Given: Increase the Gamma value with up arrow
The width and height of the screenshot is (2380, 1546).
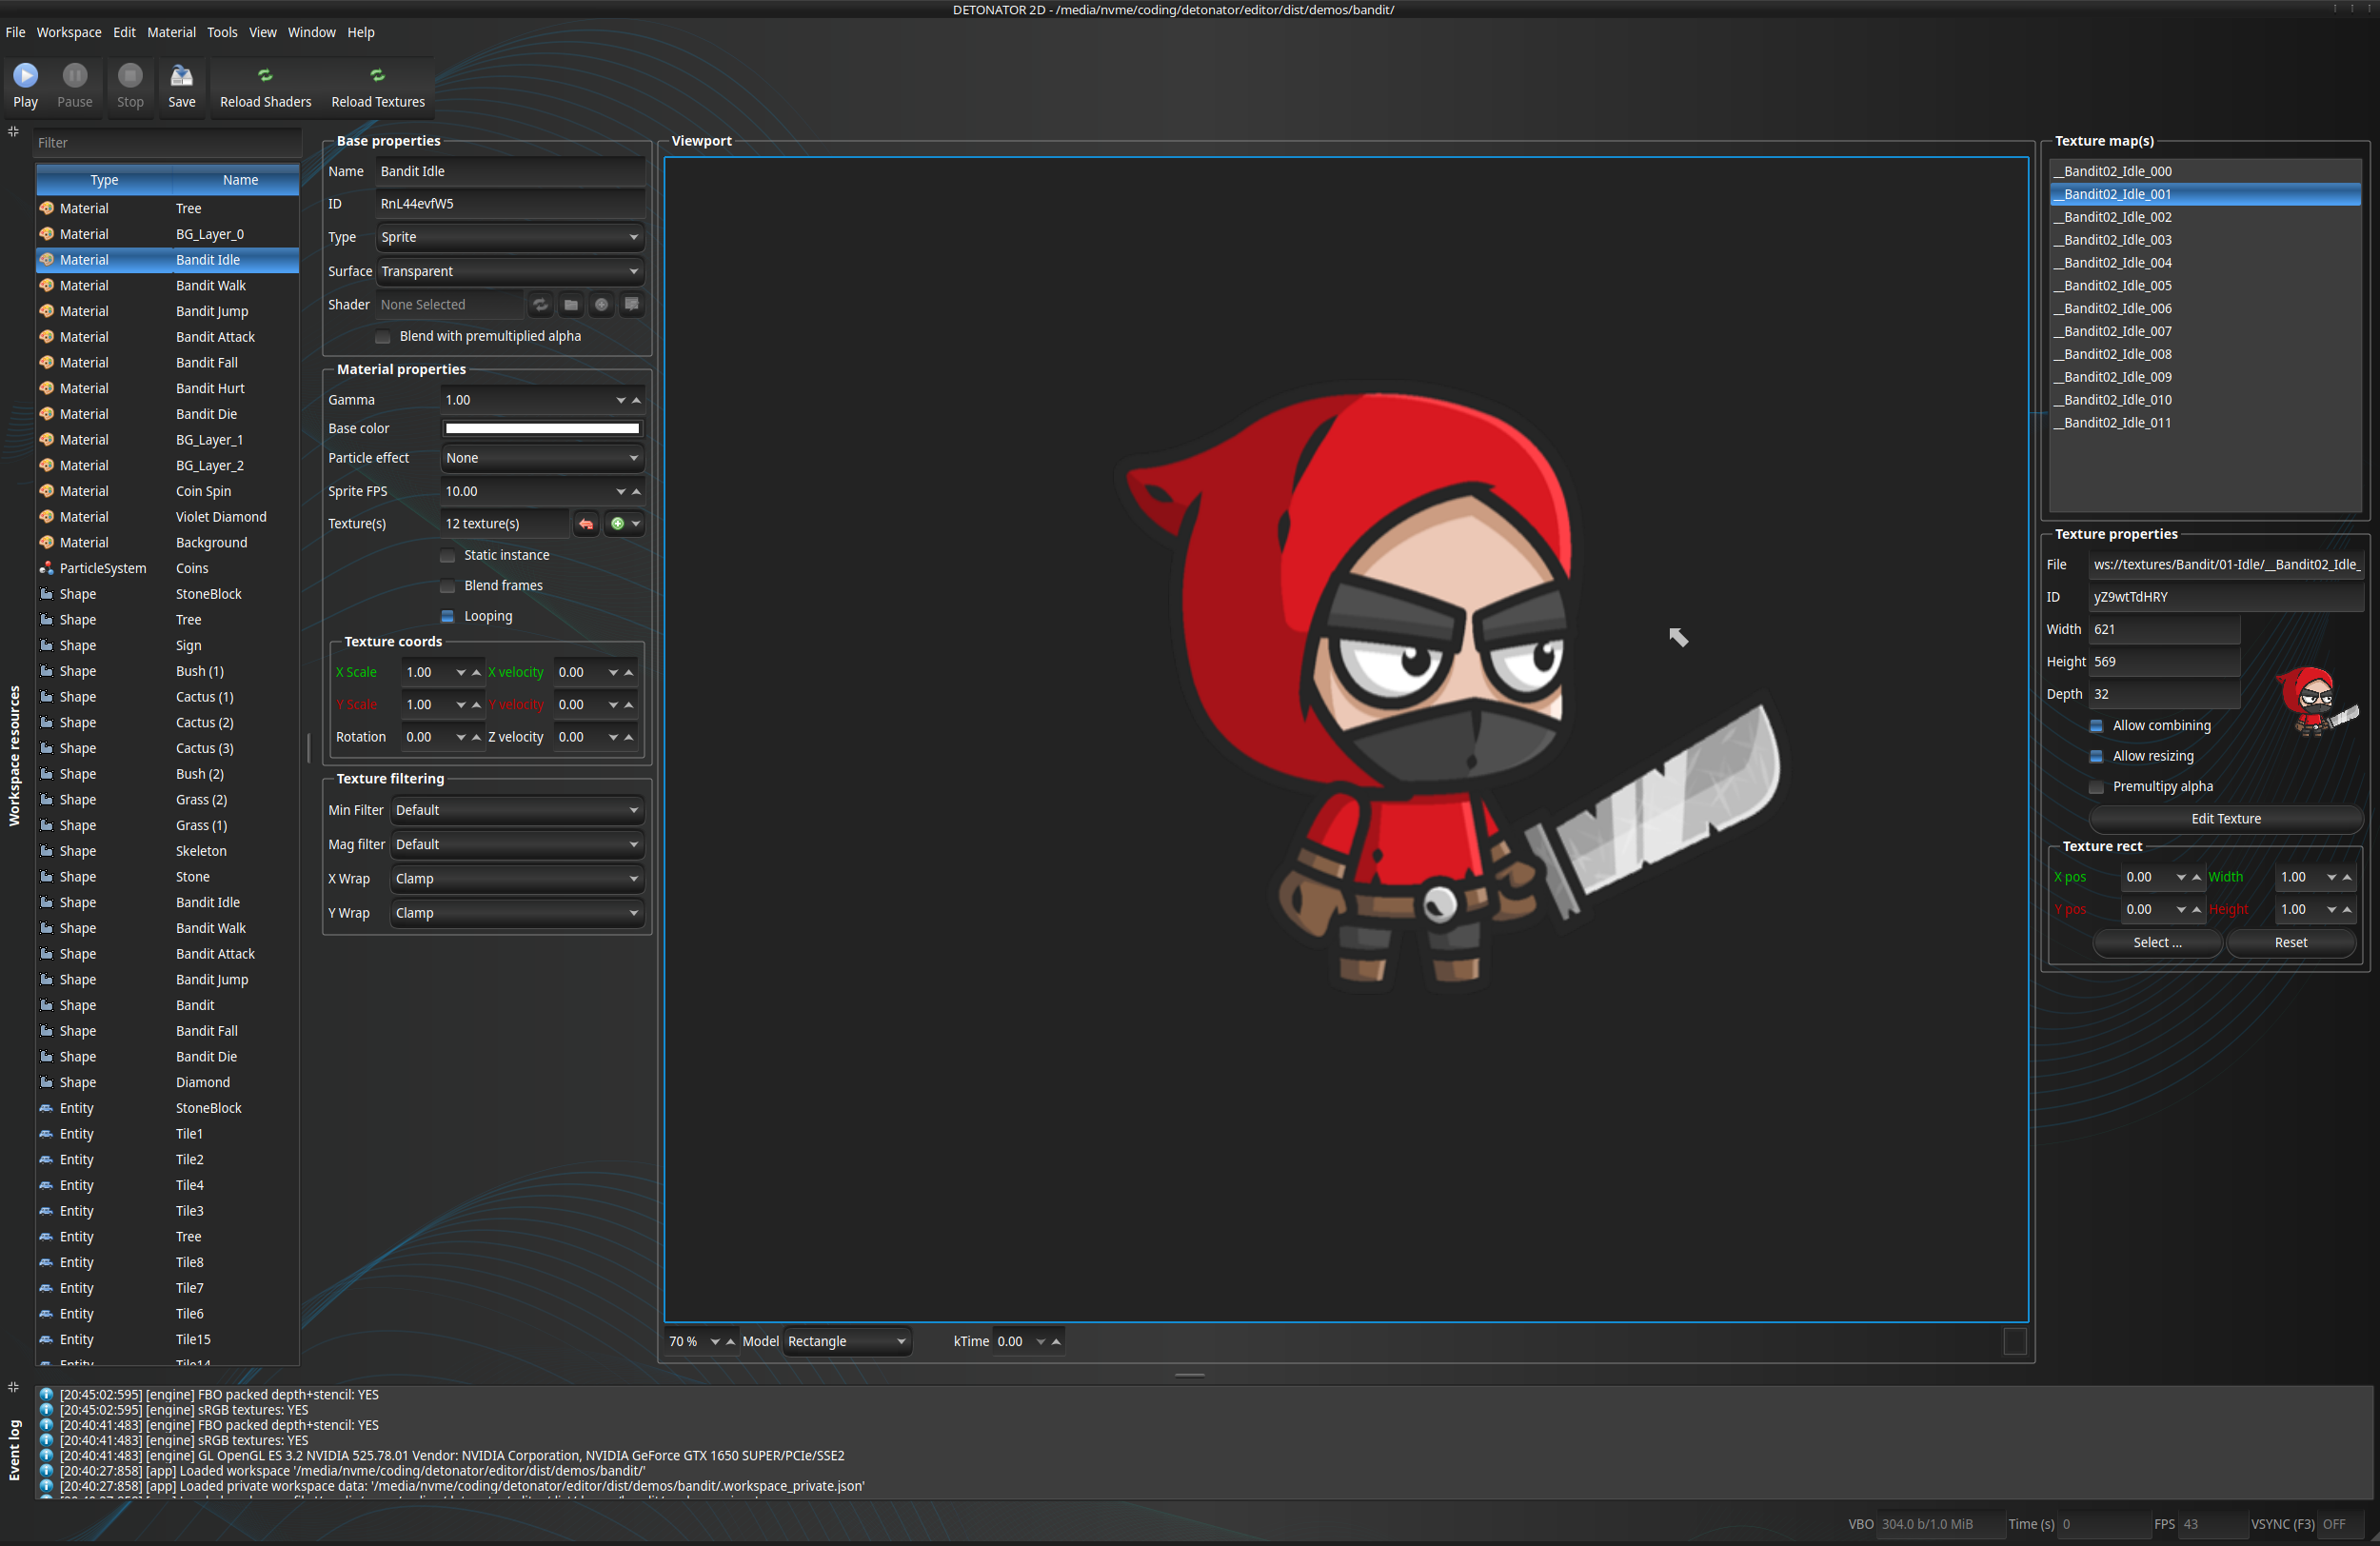Looking at the screenshot, I should [636, 400].
